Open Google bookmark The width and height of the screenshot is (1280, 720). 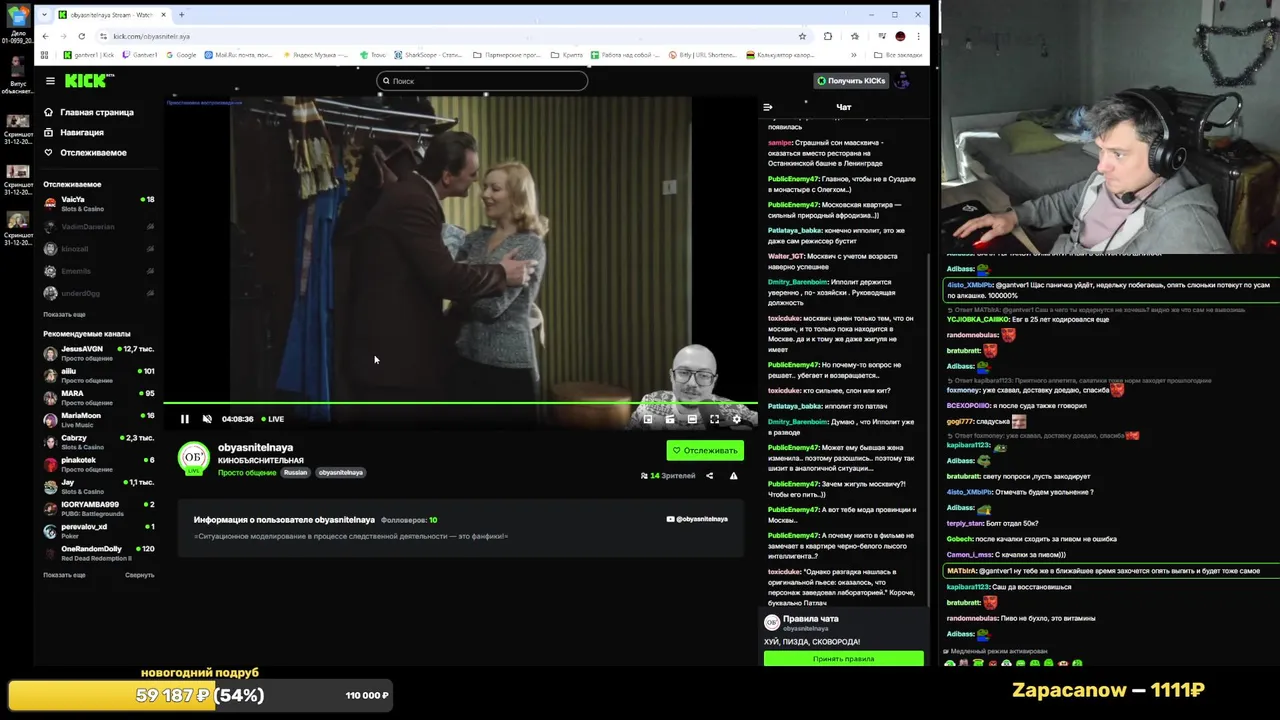[x=182, y=55]
